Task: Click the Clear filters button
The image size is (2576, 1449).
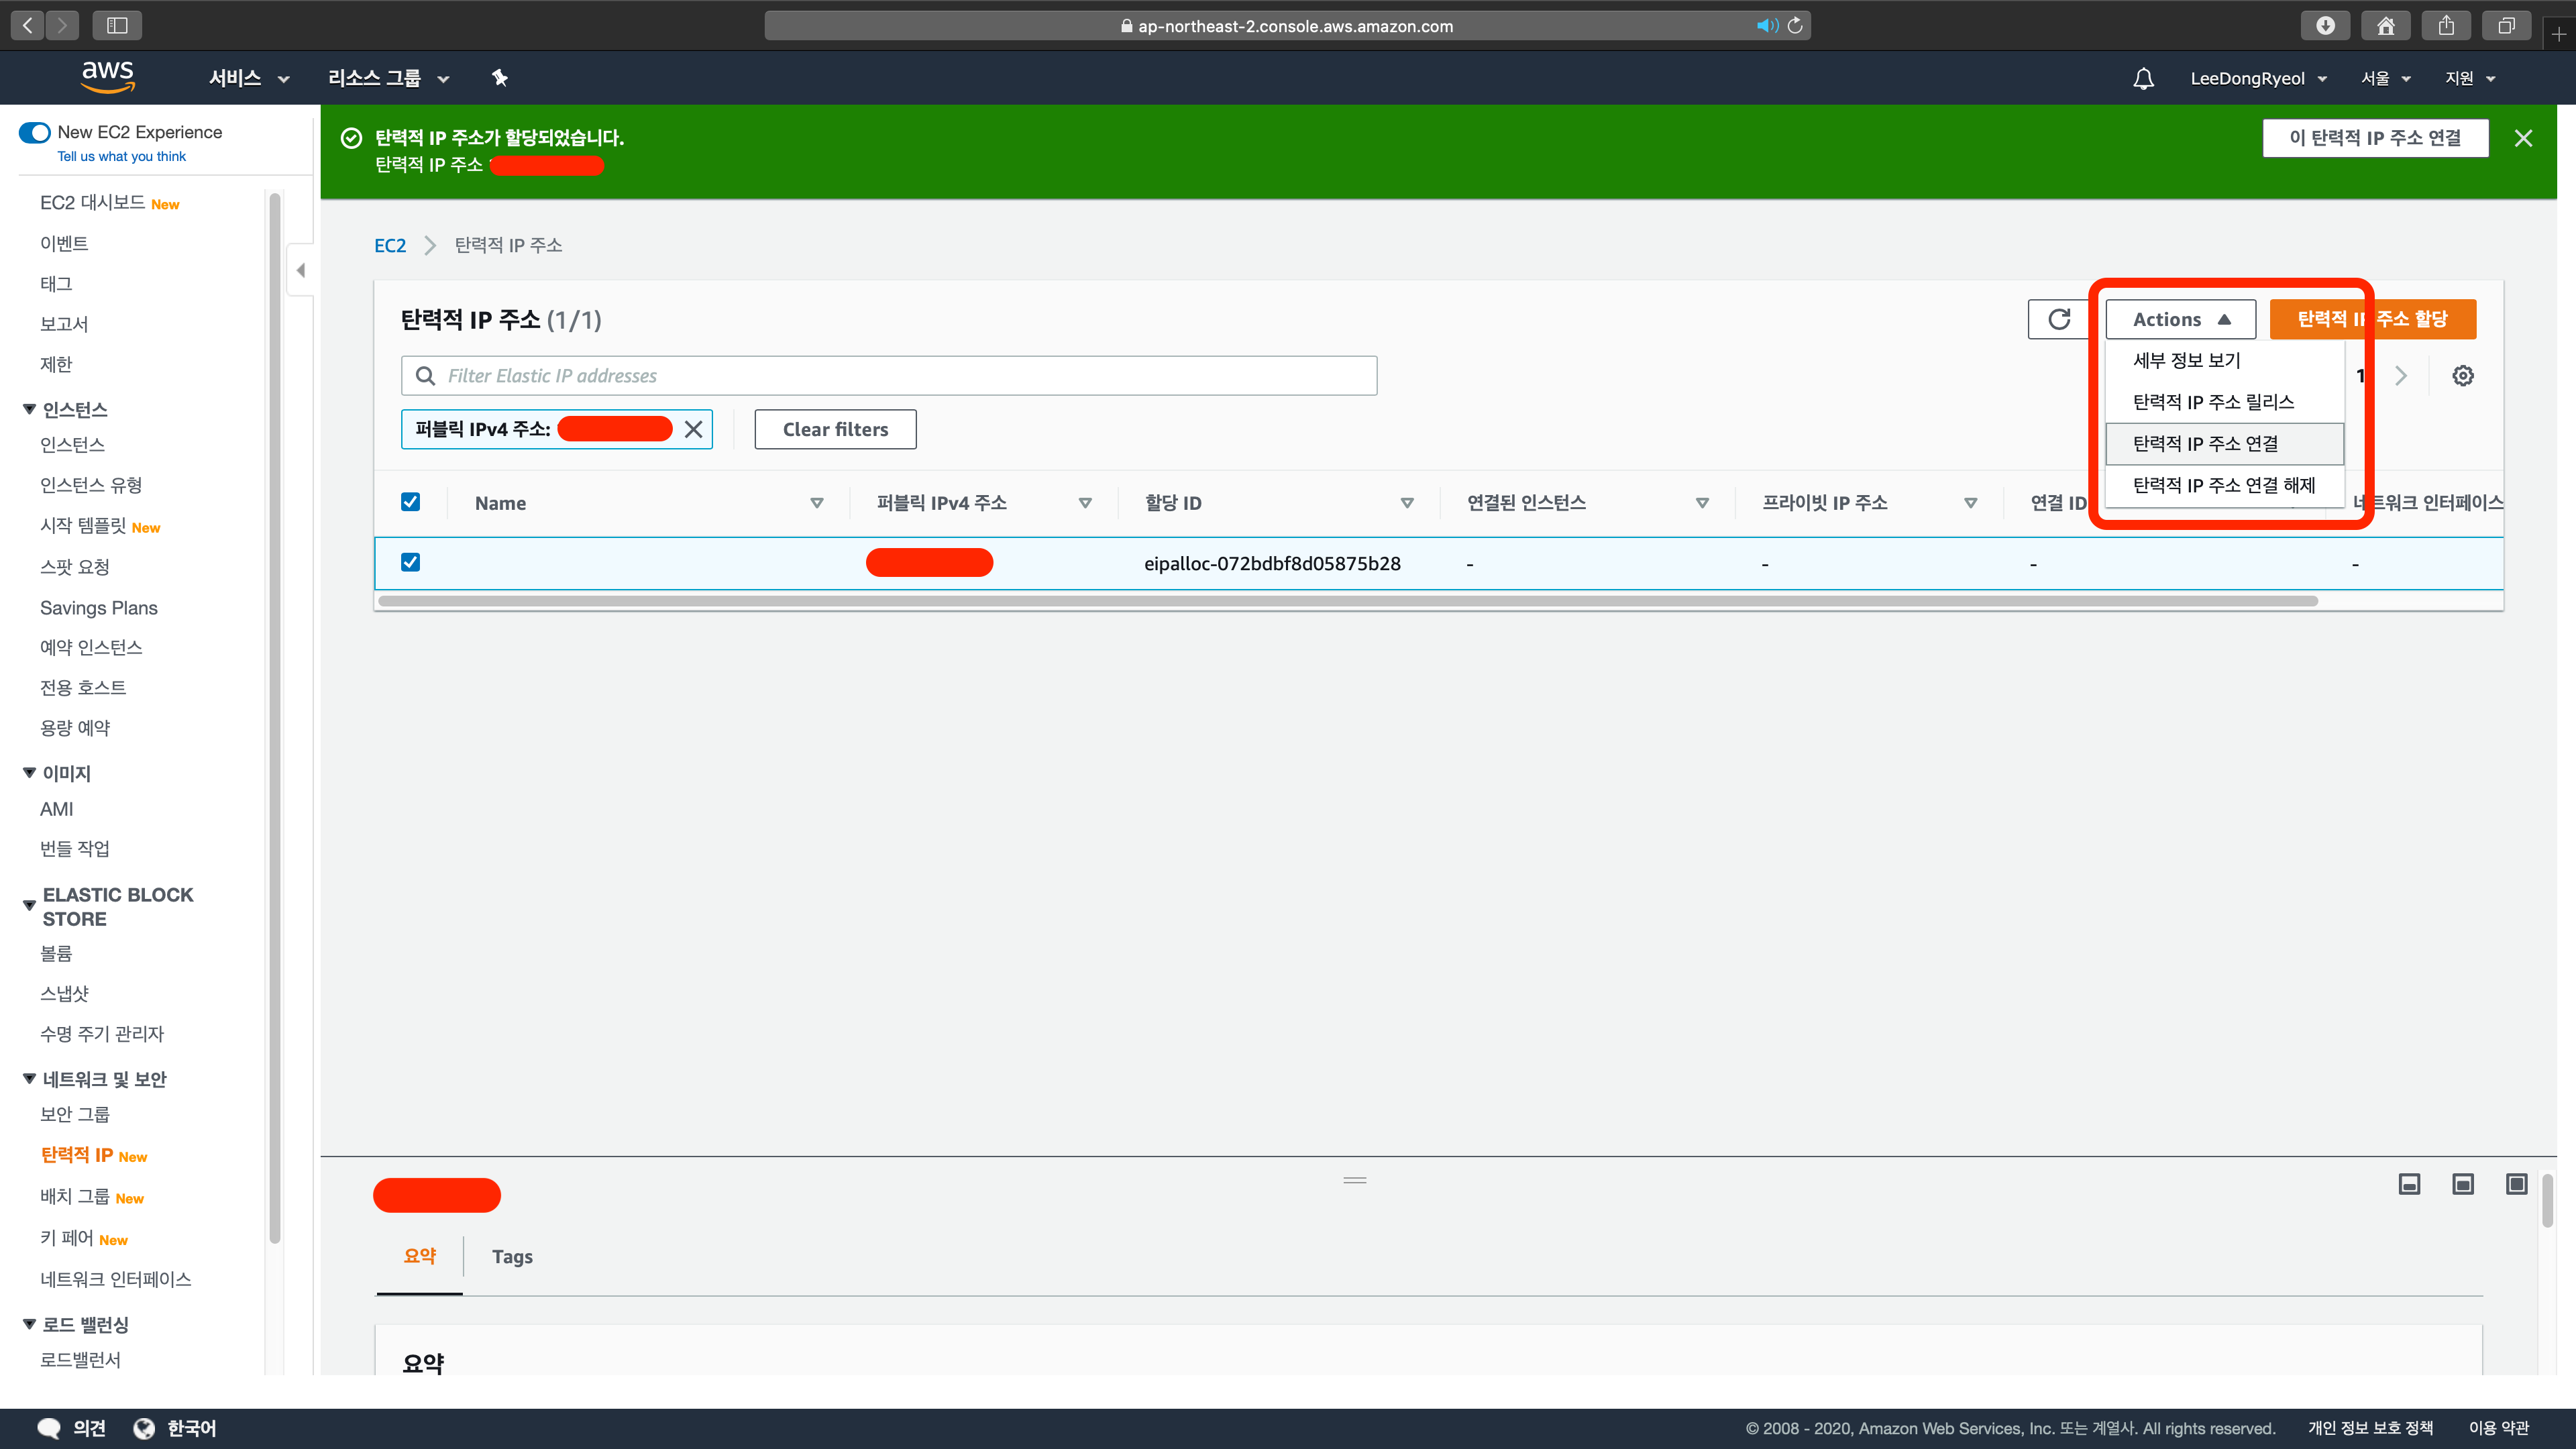Action: tap(835, 429)
